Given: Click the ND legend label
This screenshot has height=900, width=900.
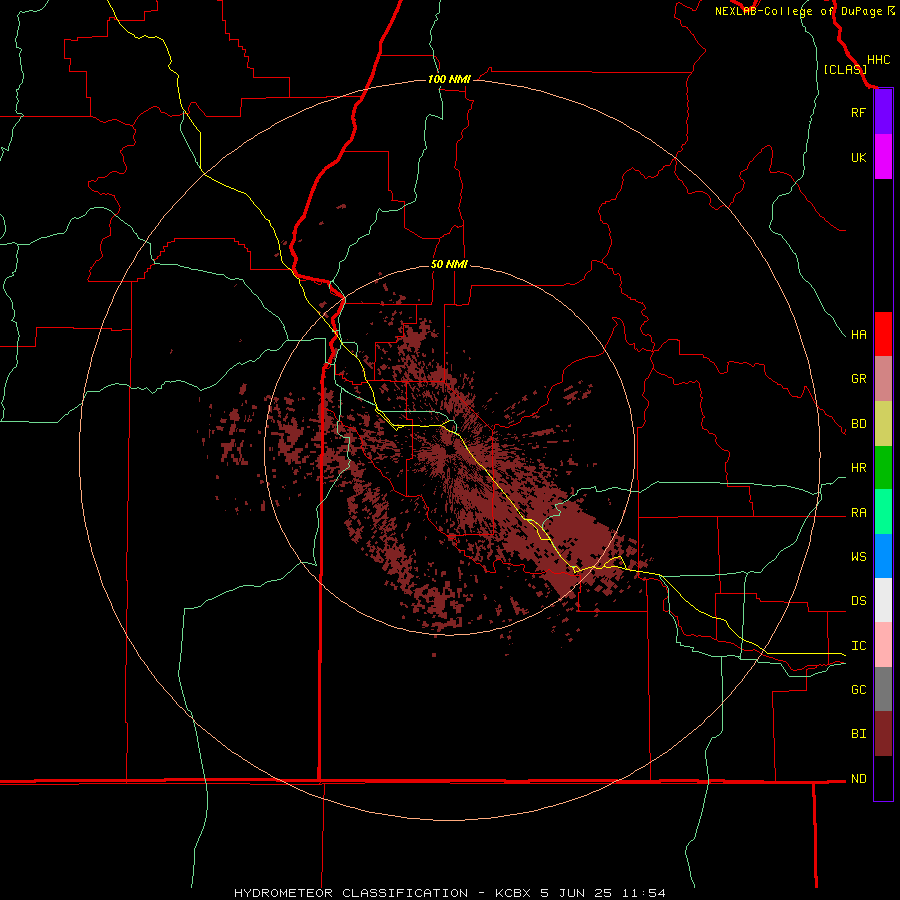Looking at the screenshot, I should (858, 779).
